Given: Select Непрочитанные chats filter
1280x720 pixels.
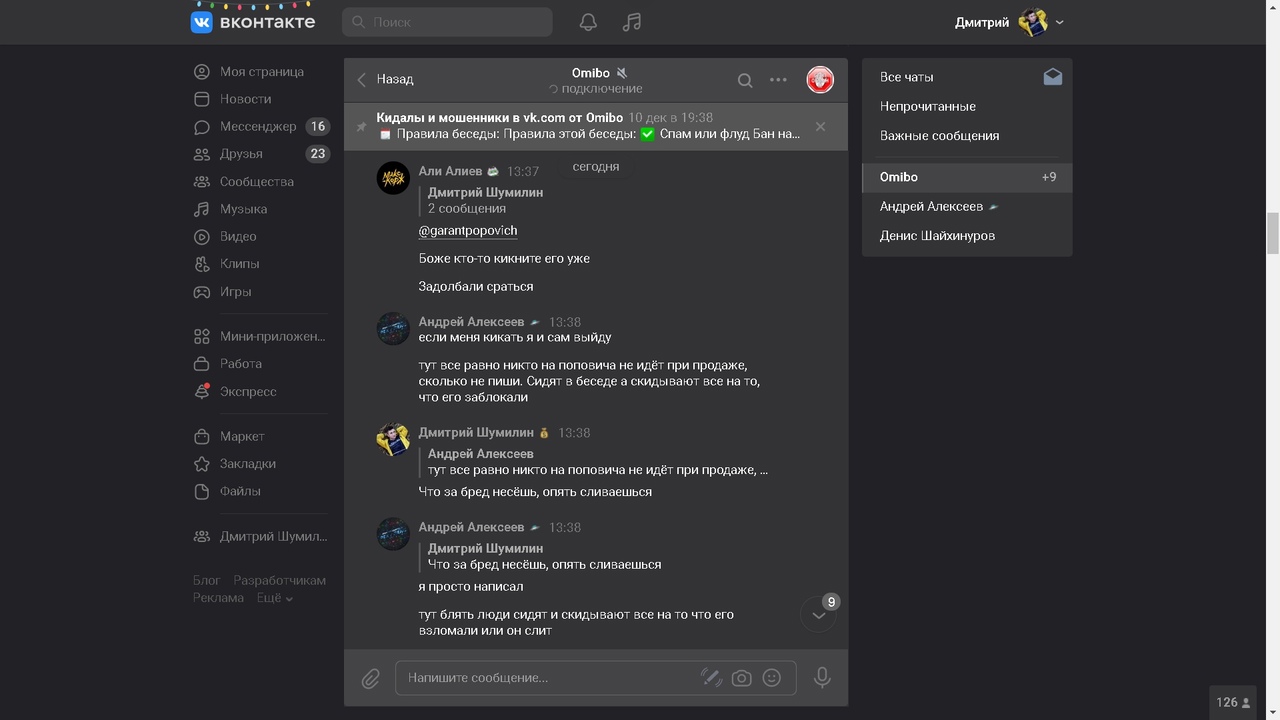Looking at the screenshot, I should [927, 106].
